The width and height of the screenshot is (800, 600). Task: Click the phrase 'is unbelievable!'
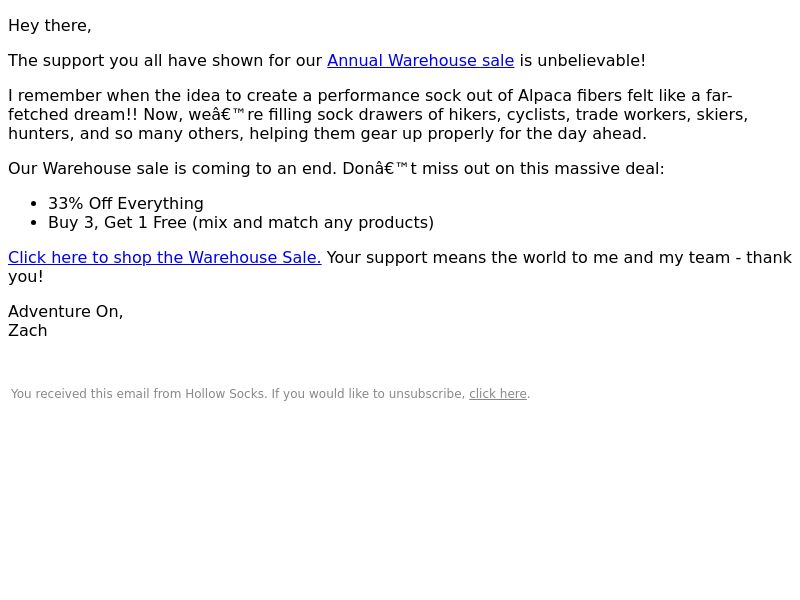click(582, 61)
